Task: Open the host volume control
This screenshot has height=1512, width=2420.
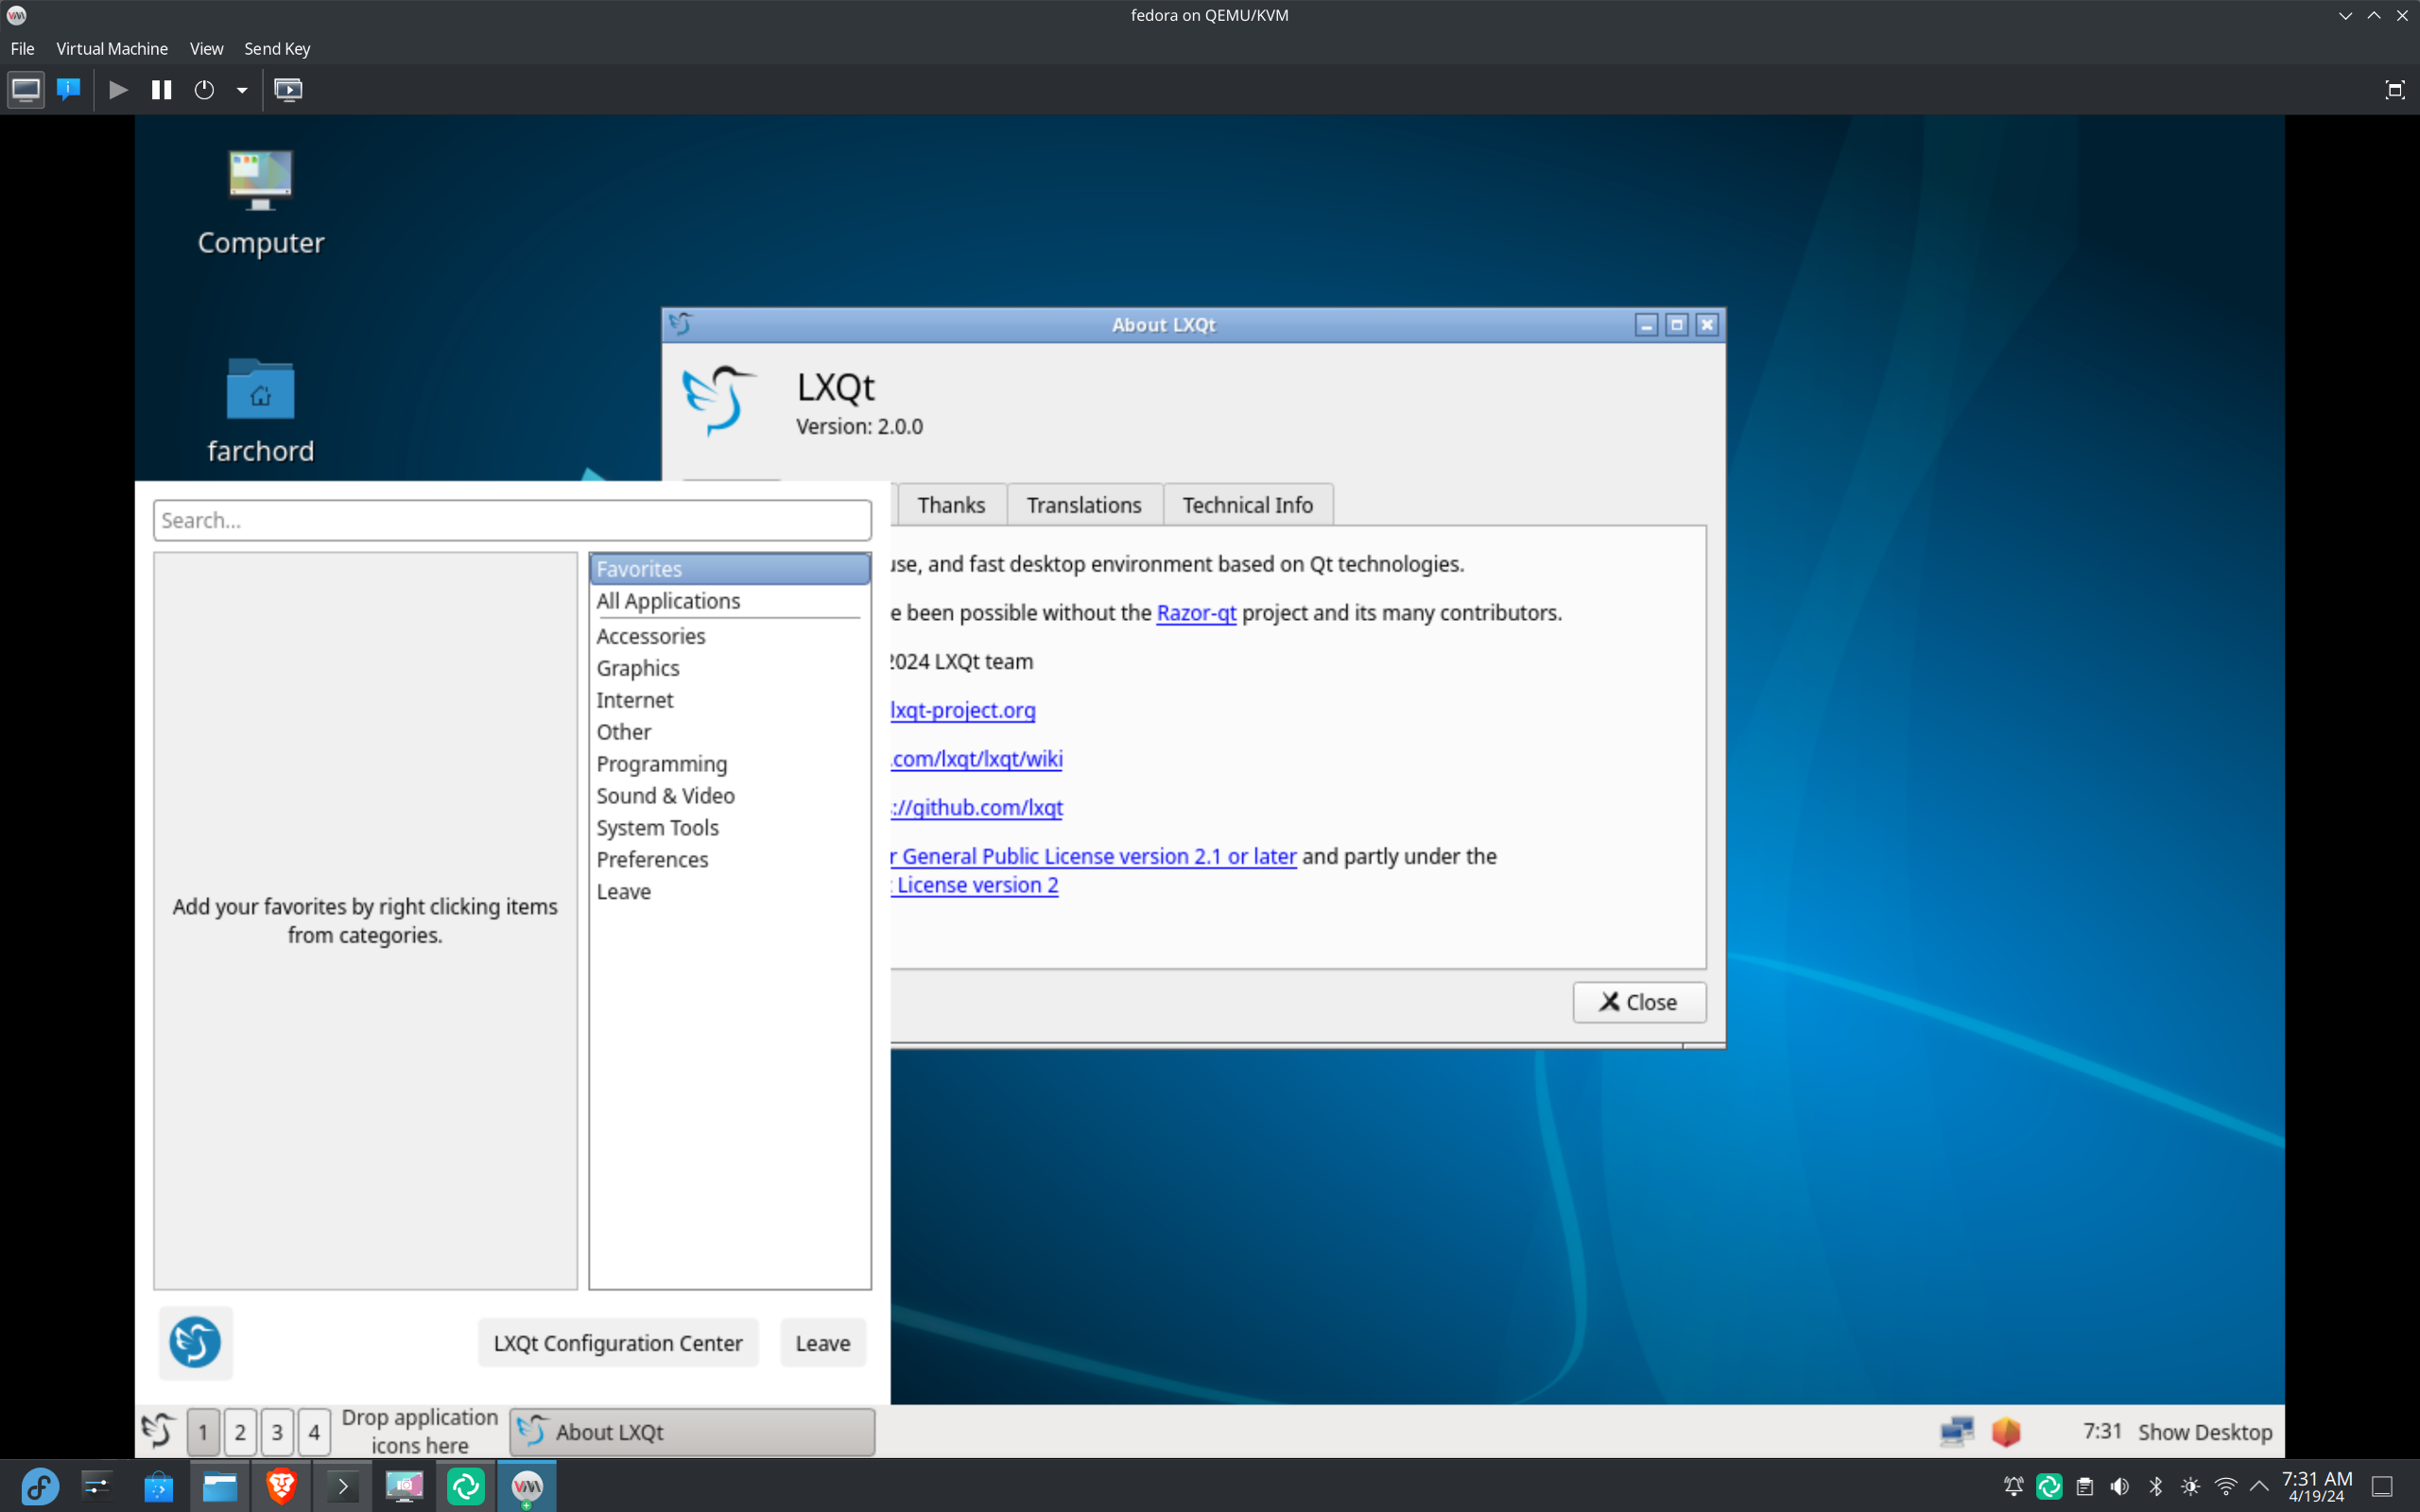Action: pyautogui.click(x=2119, y=1487)
